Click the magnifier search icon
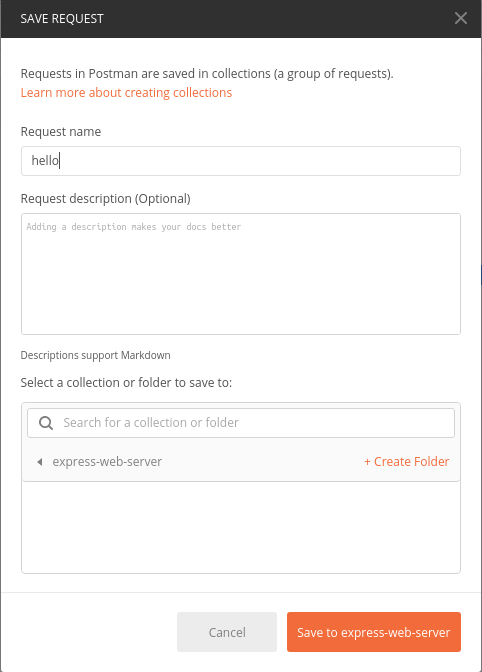The image size is (482, 672). click(x=46, y=423)
